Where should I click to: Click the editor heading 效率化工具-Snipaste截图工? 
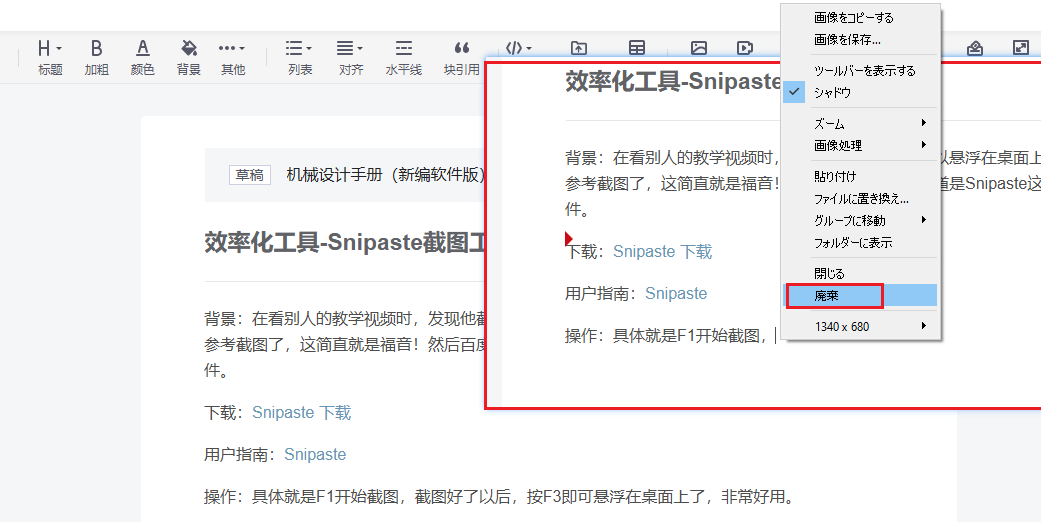coord(345,242)
